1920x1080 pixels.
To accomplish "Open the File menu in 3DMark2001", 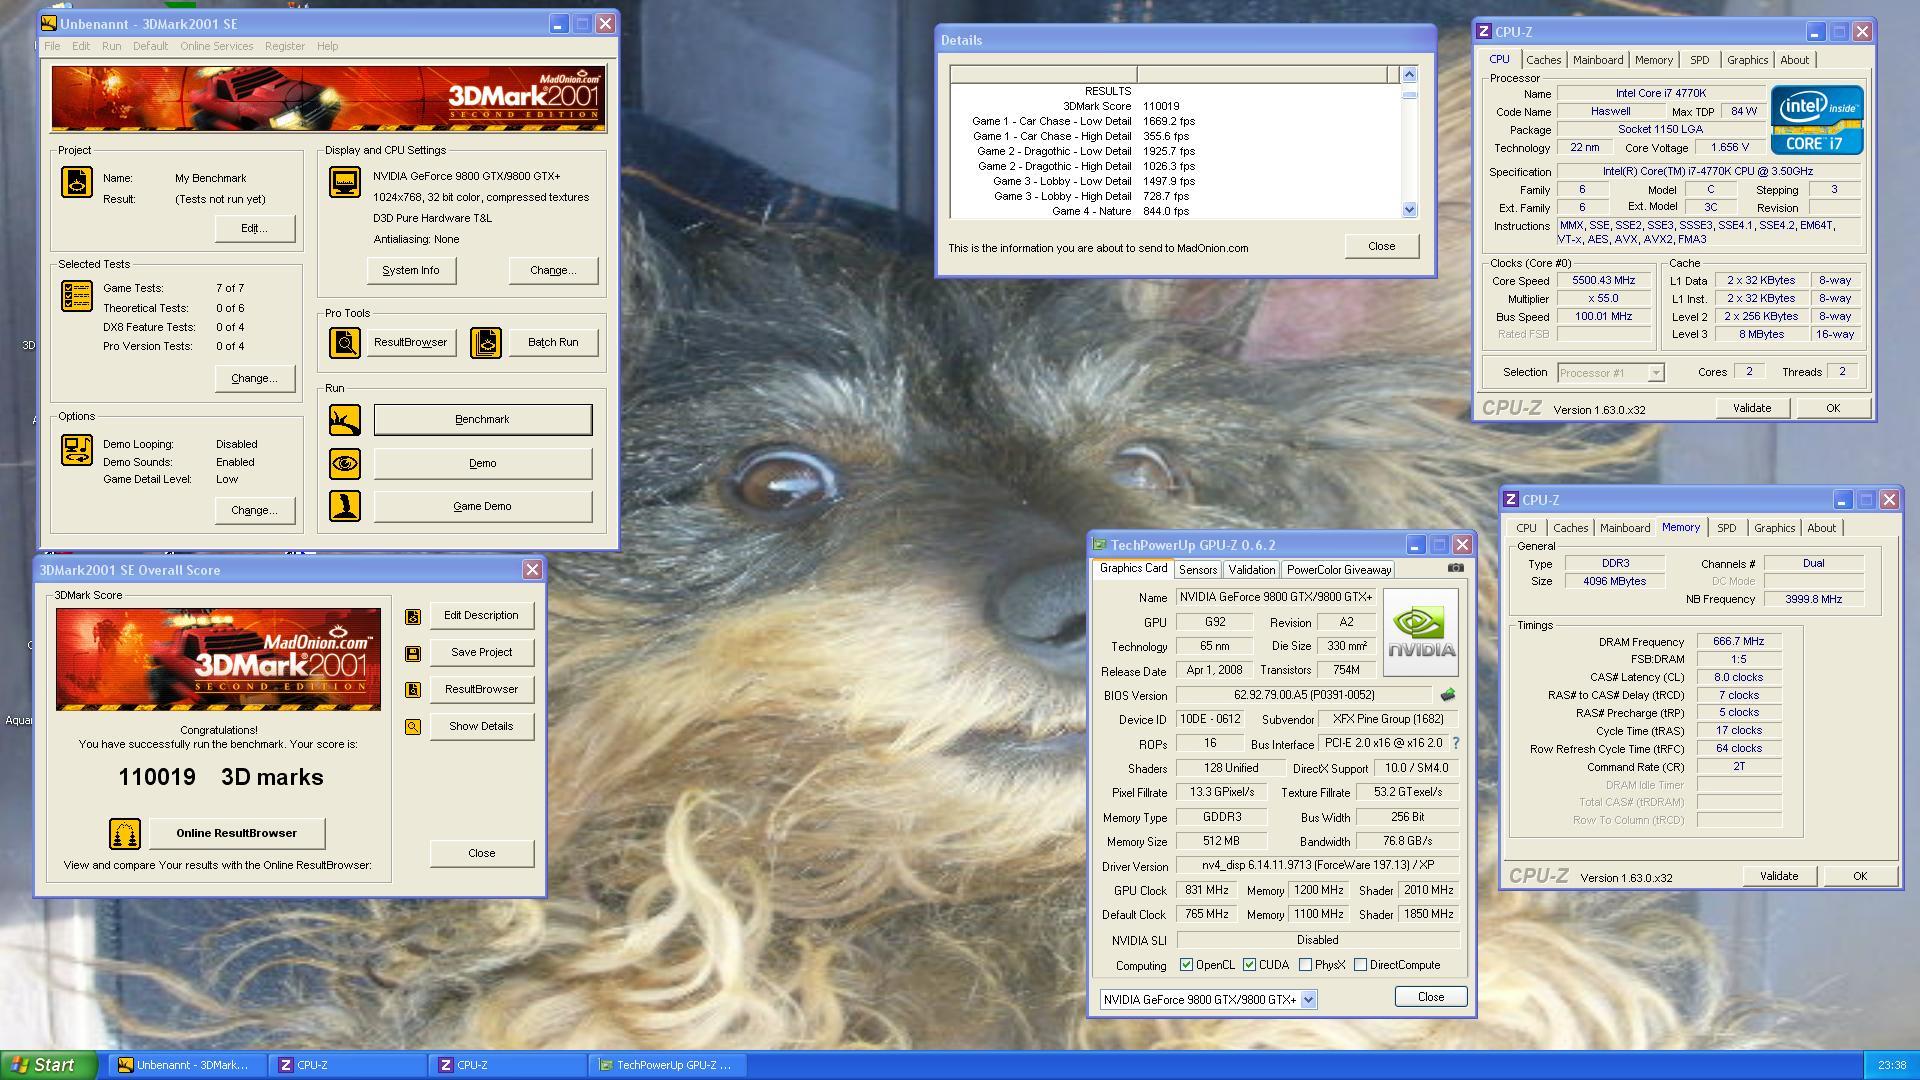I will point(52,46).
